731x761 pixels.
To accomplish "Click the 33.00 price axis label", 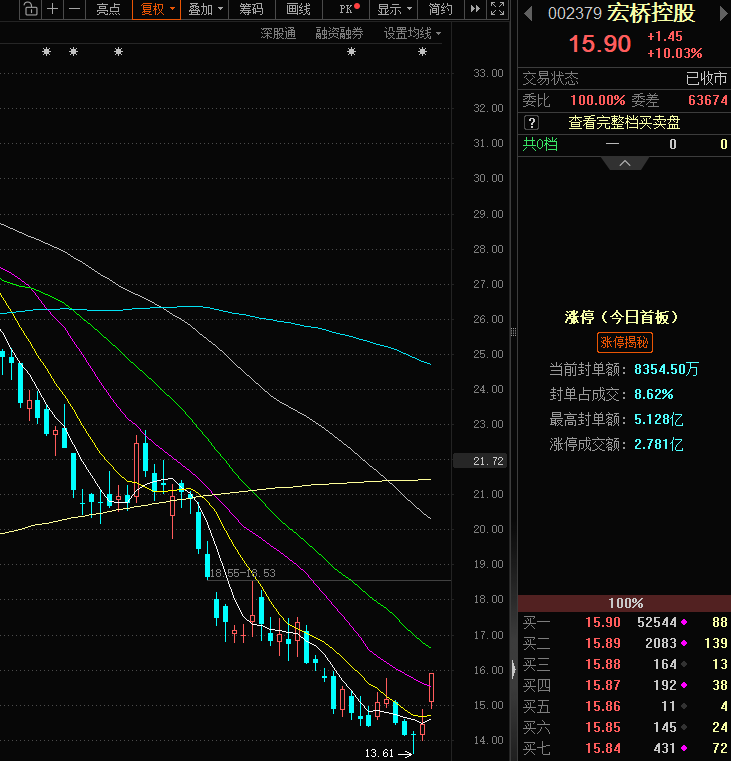I will click(x=488, y=73).
